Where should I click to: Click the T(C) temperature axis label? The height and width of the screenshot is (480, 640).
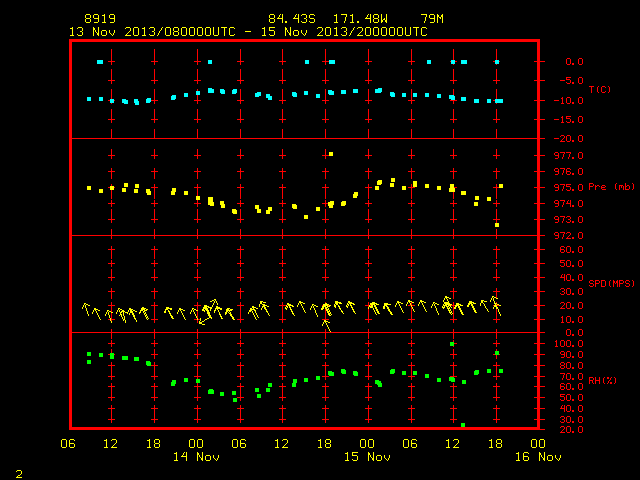(x=600, y=89)
